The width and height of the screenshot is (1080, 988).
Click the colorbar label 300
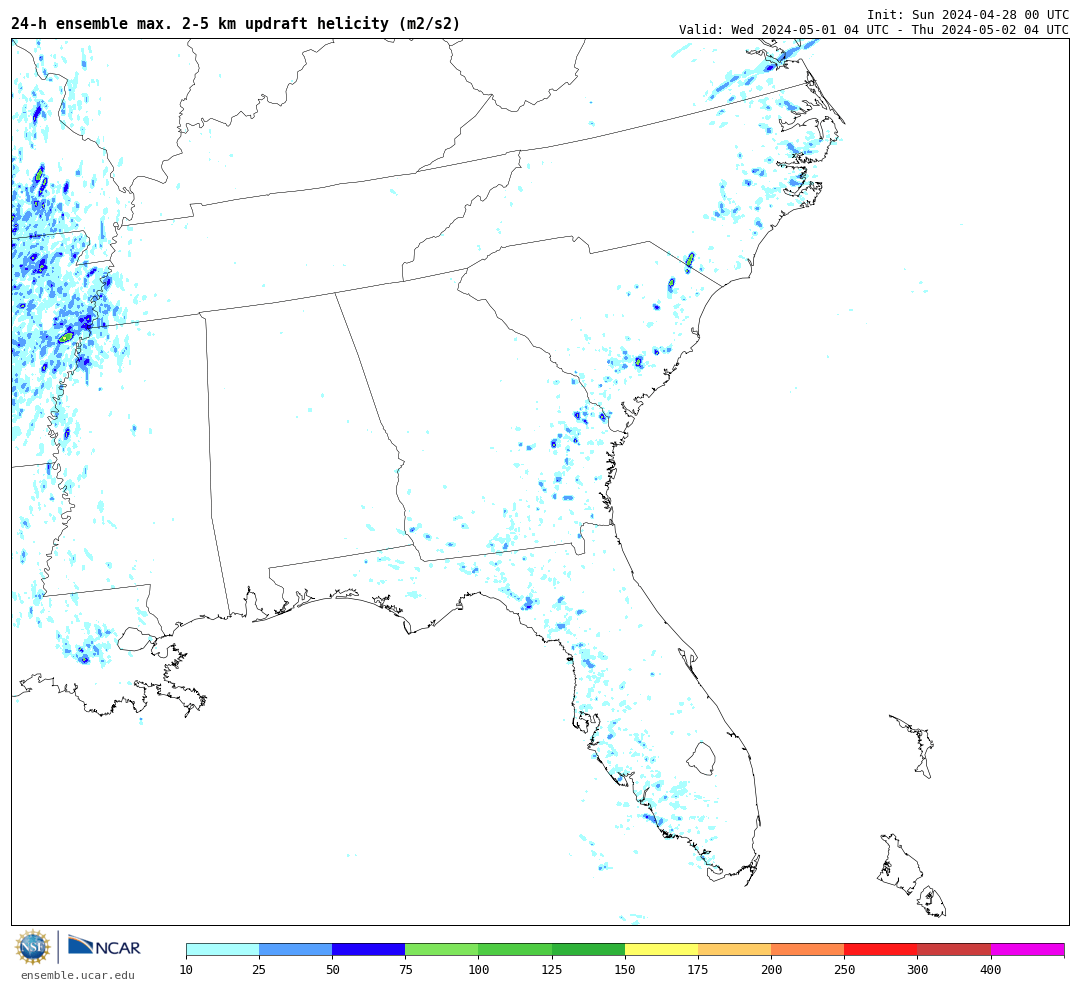917,970
